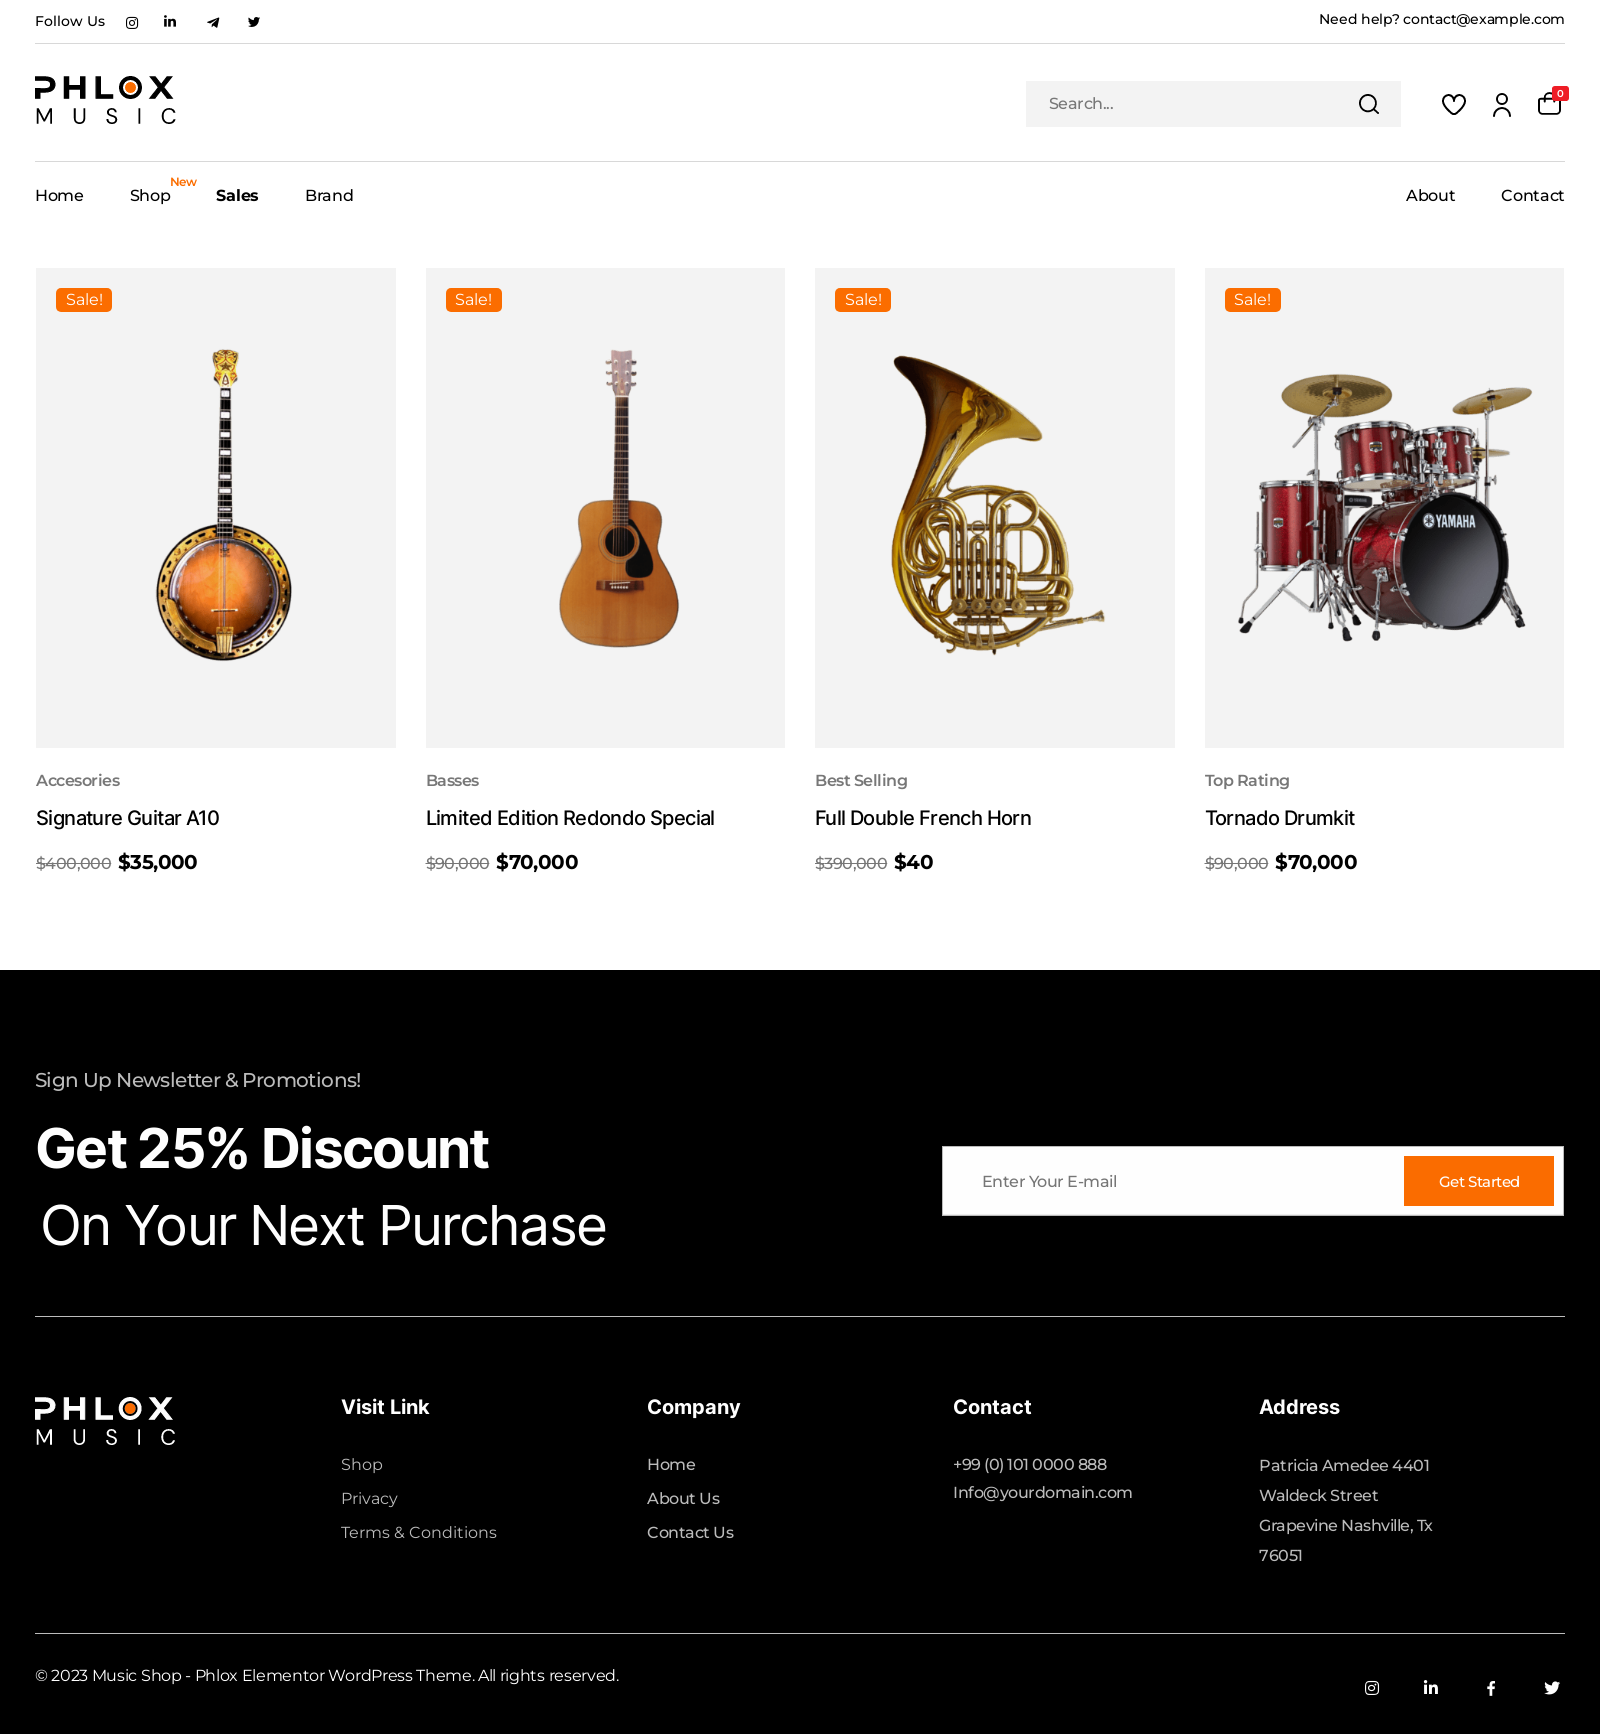Click inside the Search box

(x=1190, y=104)
